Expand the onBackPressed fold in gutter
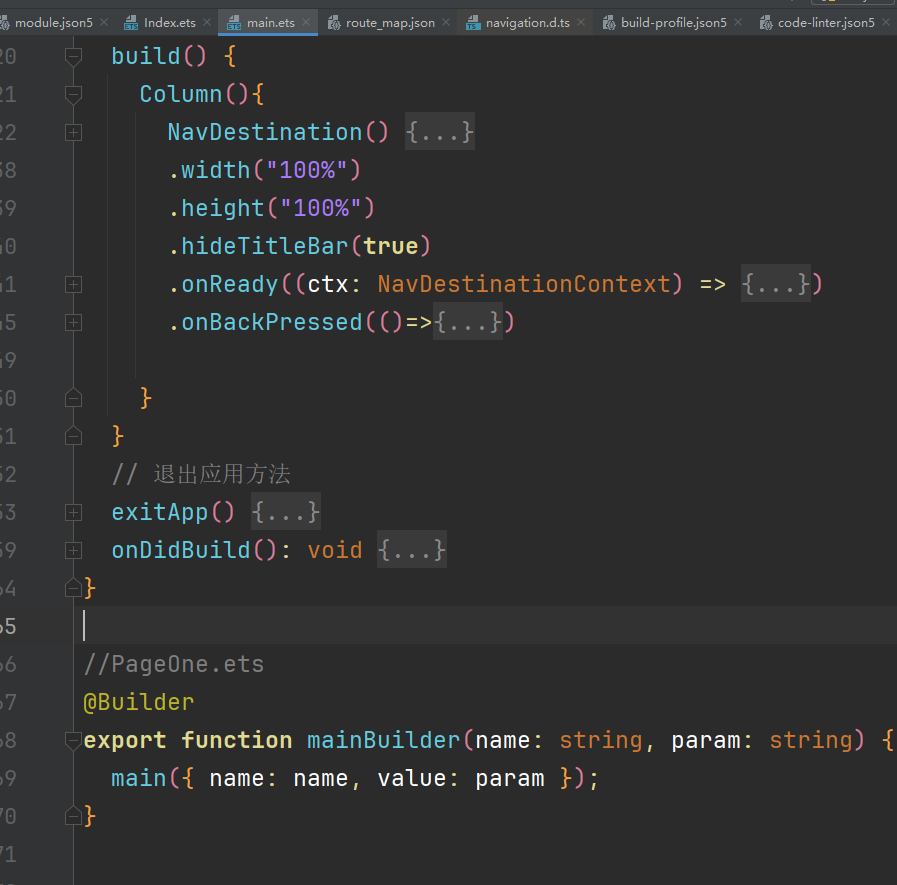The width and height of the screenshot is (897, 885). (73, 323)
